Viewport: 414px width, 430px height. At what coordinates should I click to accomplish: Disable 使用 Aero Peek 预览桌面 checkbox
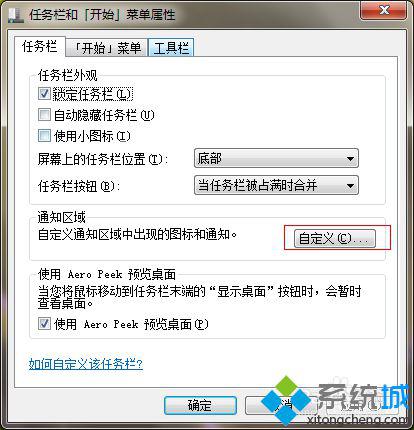[x=44, y=323]
